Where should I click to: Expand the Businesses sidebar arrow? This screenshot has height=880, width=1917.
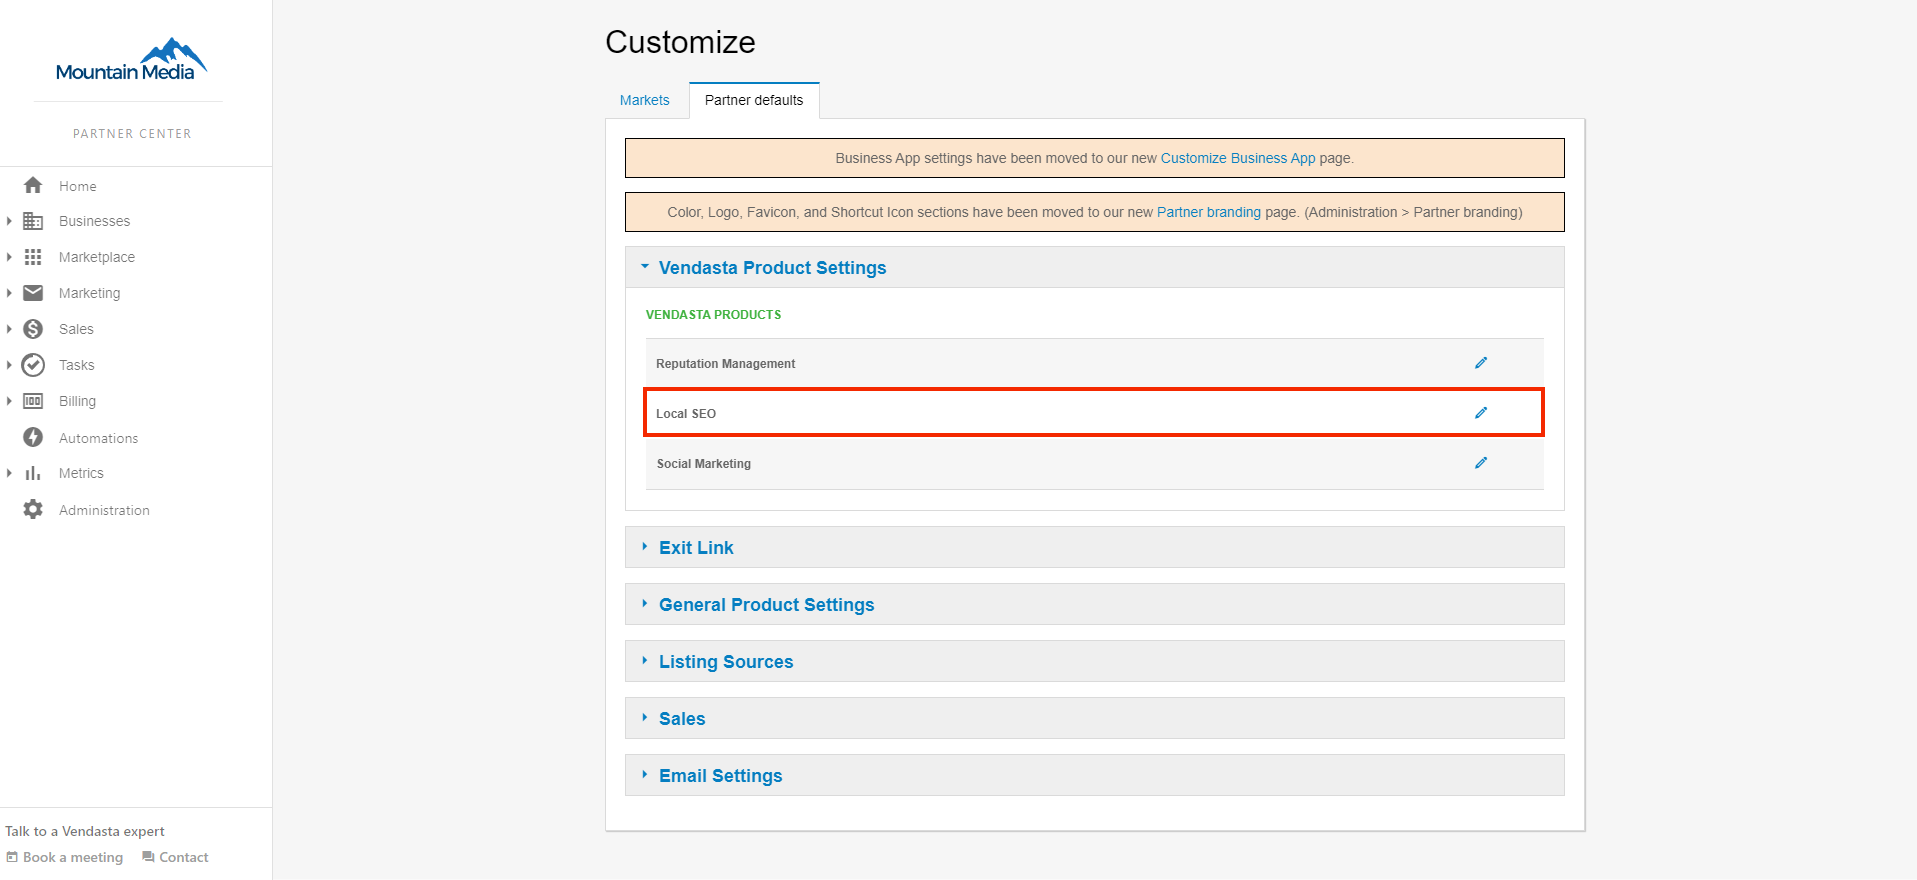(x=9, y=221)
